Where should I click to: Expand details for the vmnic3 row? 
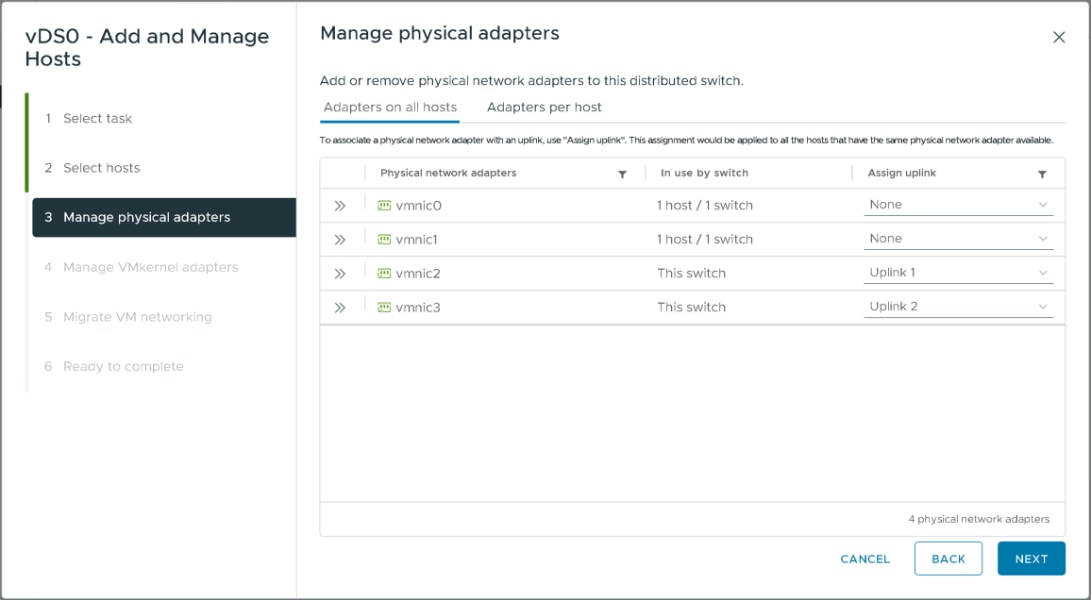click(x=340, y=308)
